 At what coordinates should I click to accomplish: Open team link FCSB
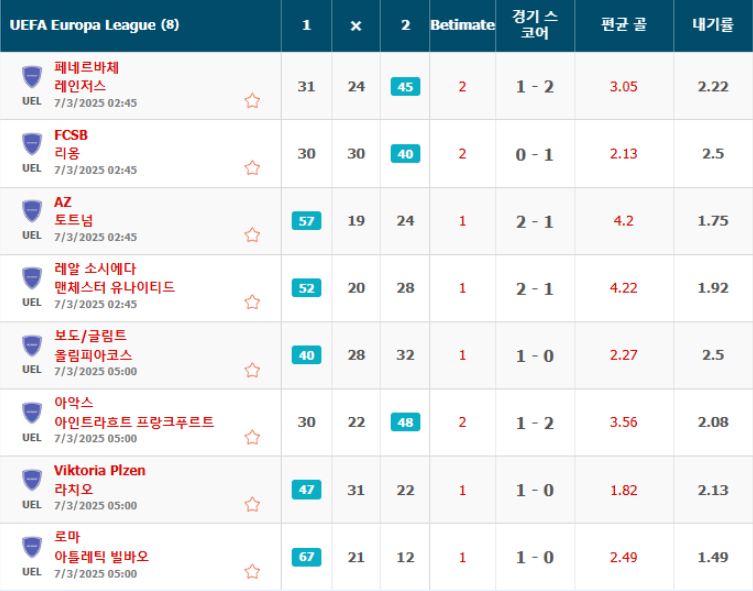click(x=71, y=135)
